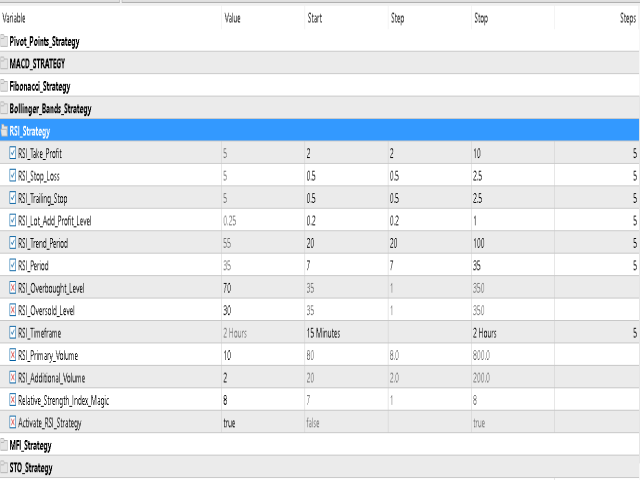This screenshot has height=480, width=640.
Task: Open the RSI_Timeframe Start value 15 Minutes
Action: coord(323,333)
